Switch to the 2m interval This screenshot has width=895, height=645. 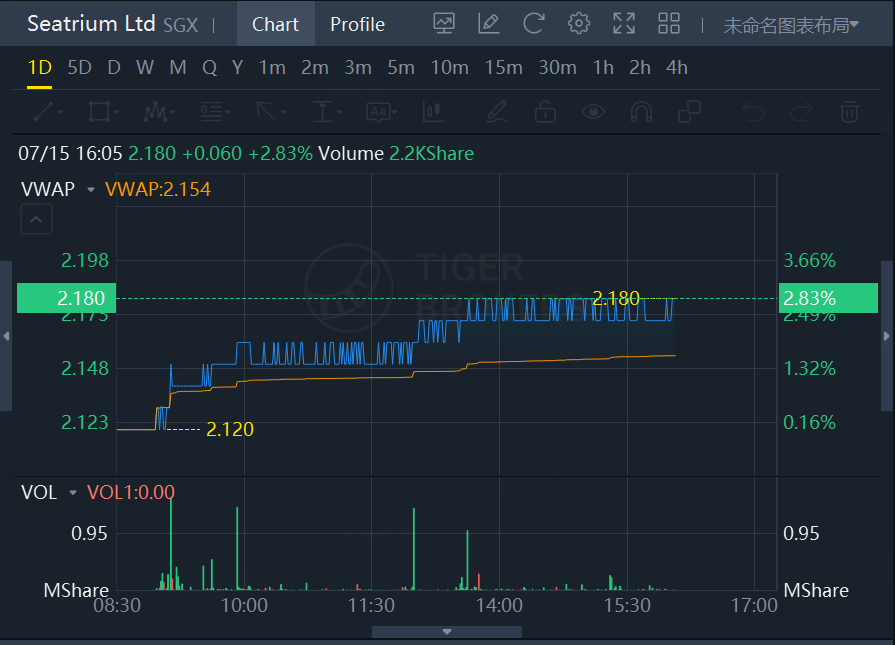click(x=315, y=68)
